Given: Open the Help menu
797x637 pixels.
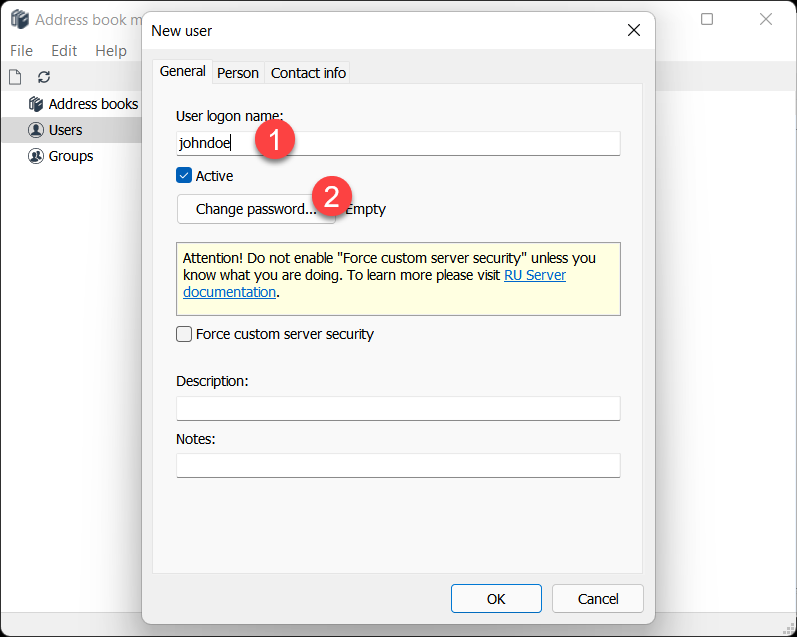Looking at the screenshot, I should click(x=111, y=51).
